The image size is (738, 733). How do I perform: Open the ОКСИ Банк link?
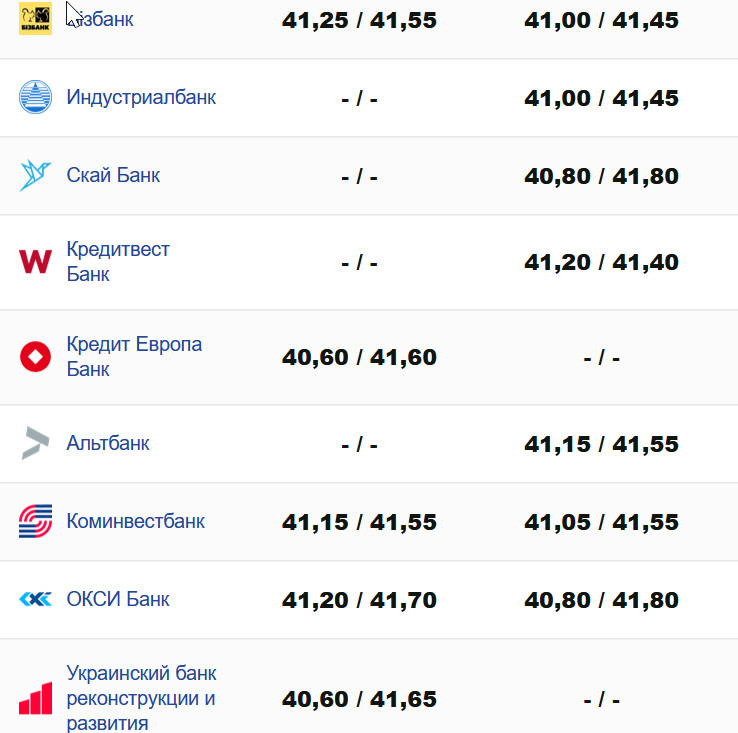(118, 599)
